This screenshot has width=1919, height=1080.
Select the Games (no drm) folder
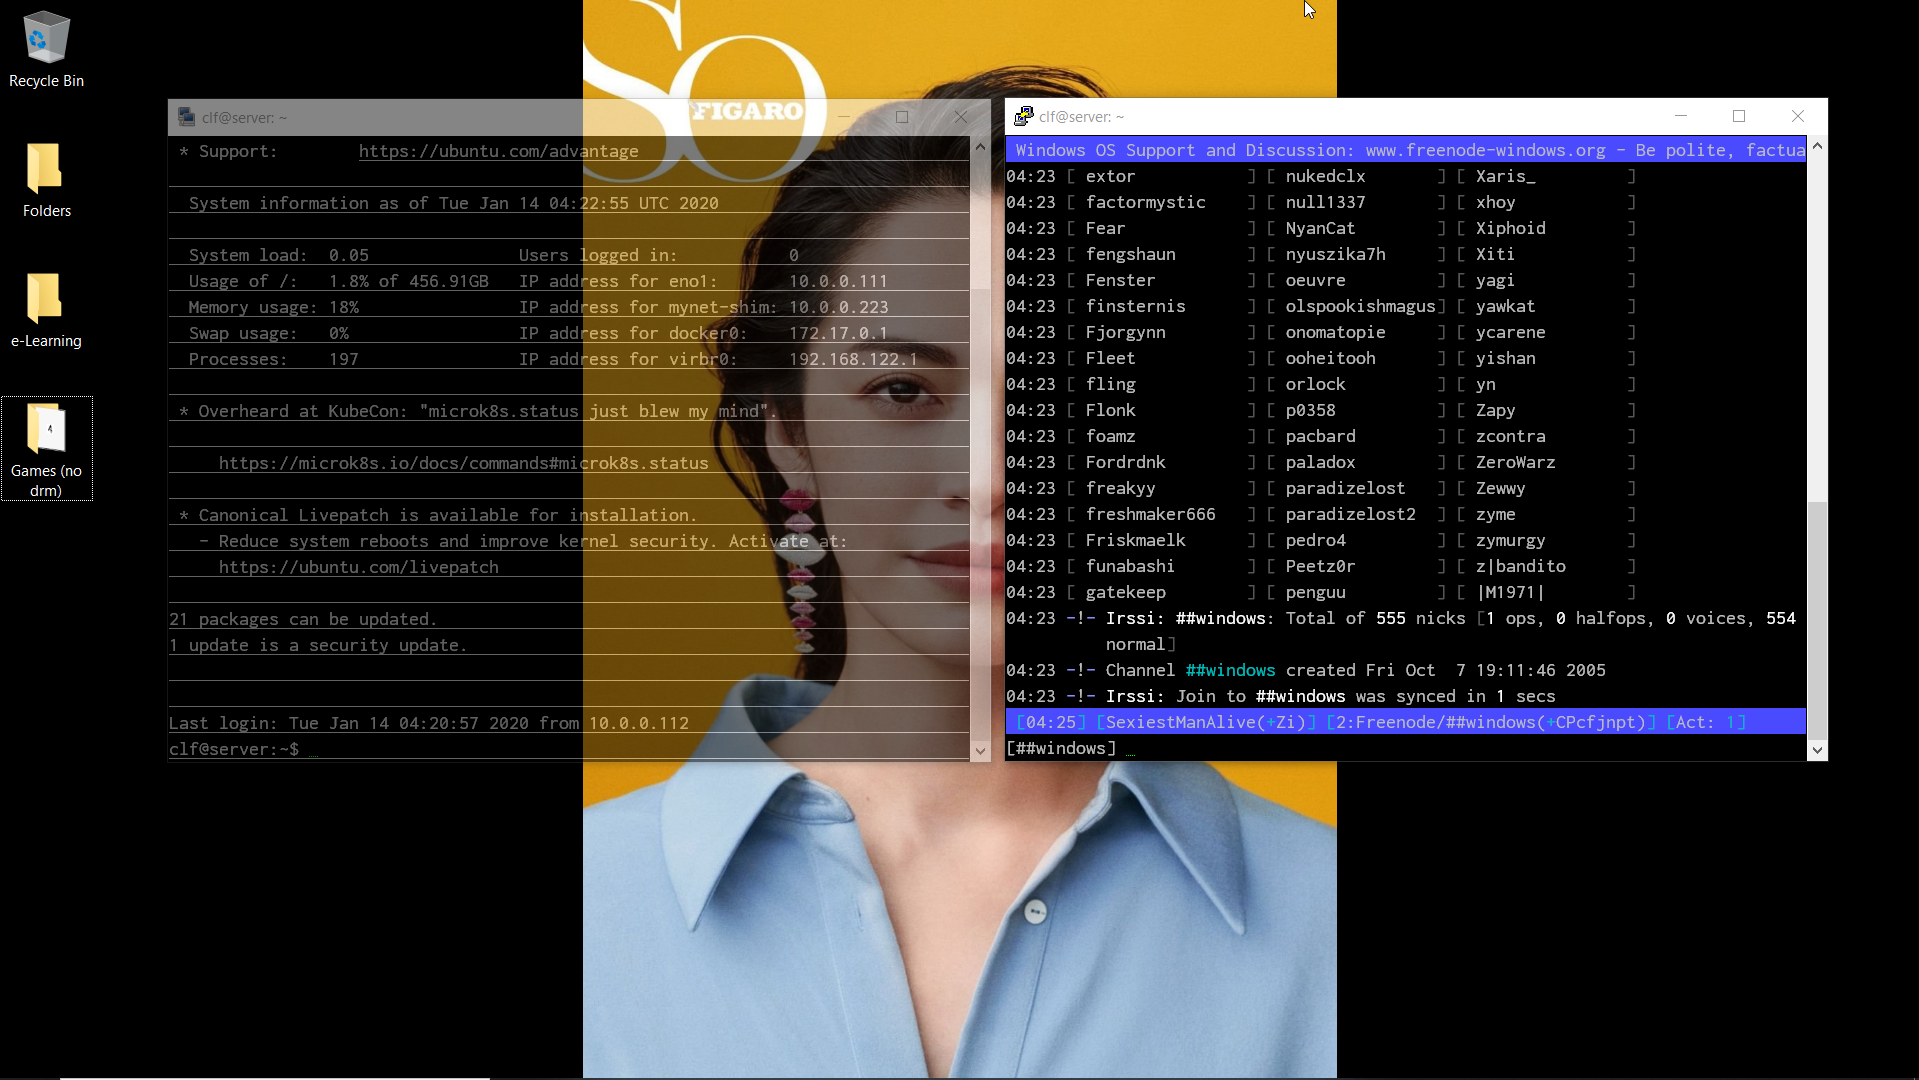click(46, 449)
